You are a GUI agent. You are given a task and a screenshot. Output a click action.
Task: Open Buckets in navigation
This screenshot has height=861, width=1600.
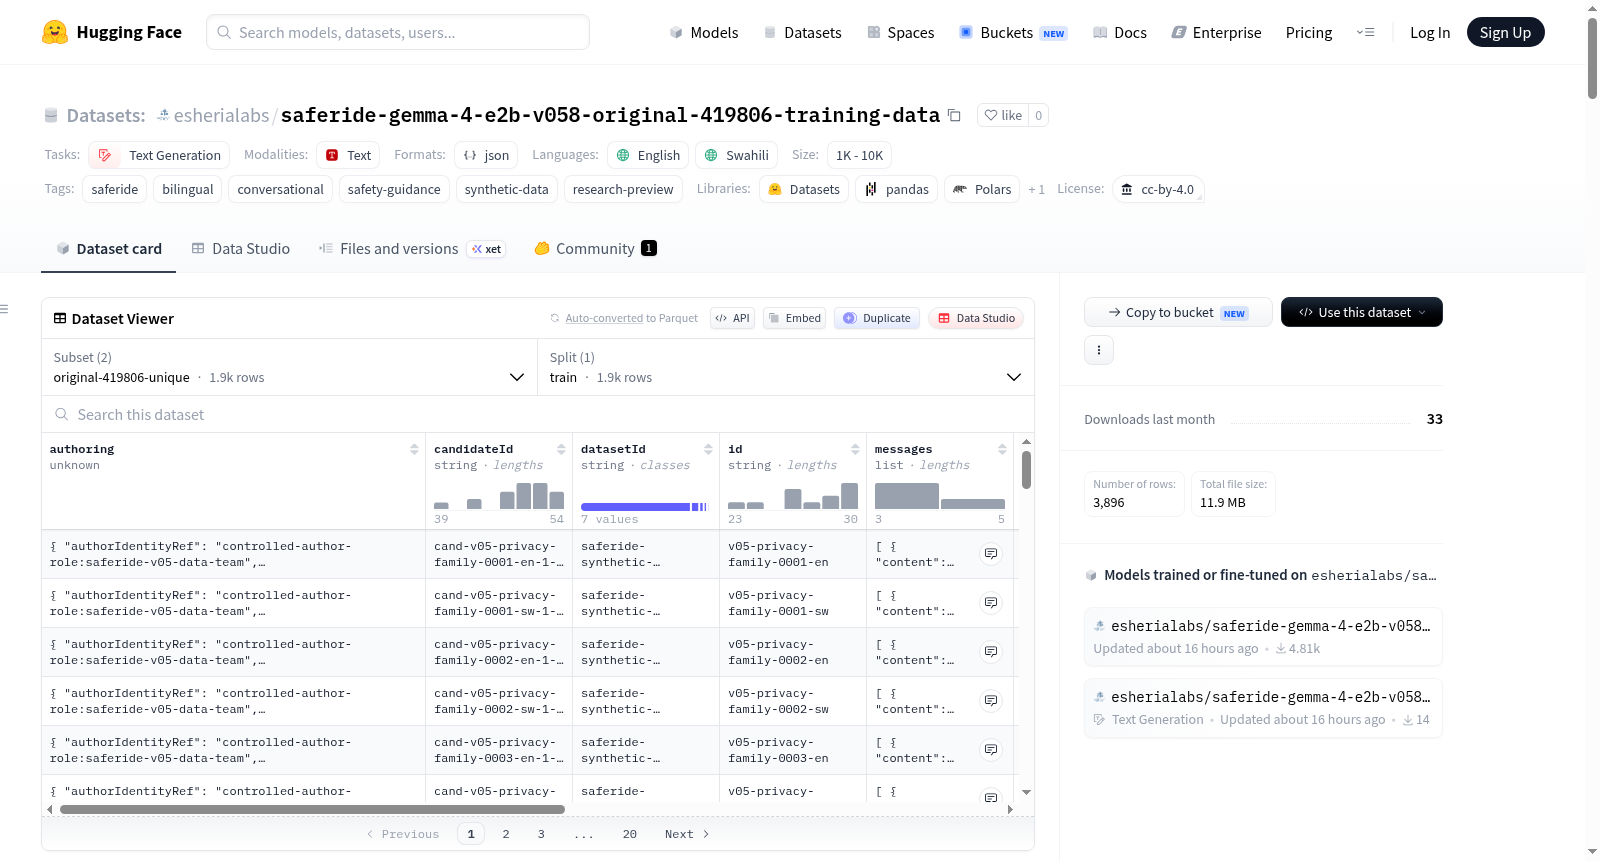click(x=1013, y=32)
